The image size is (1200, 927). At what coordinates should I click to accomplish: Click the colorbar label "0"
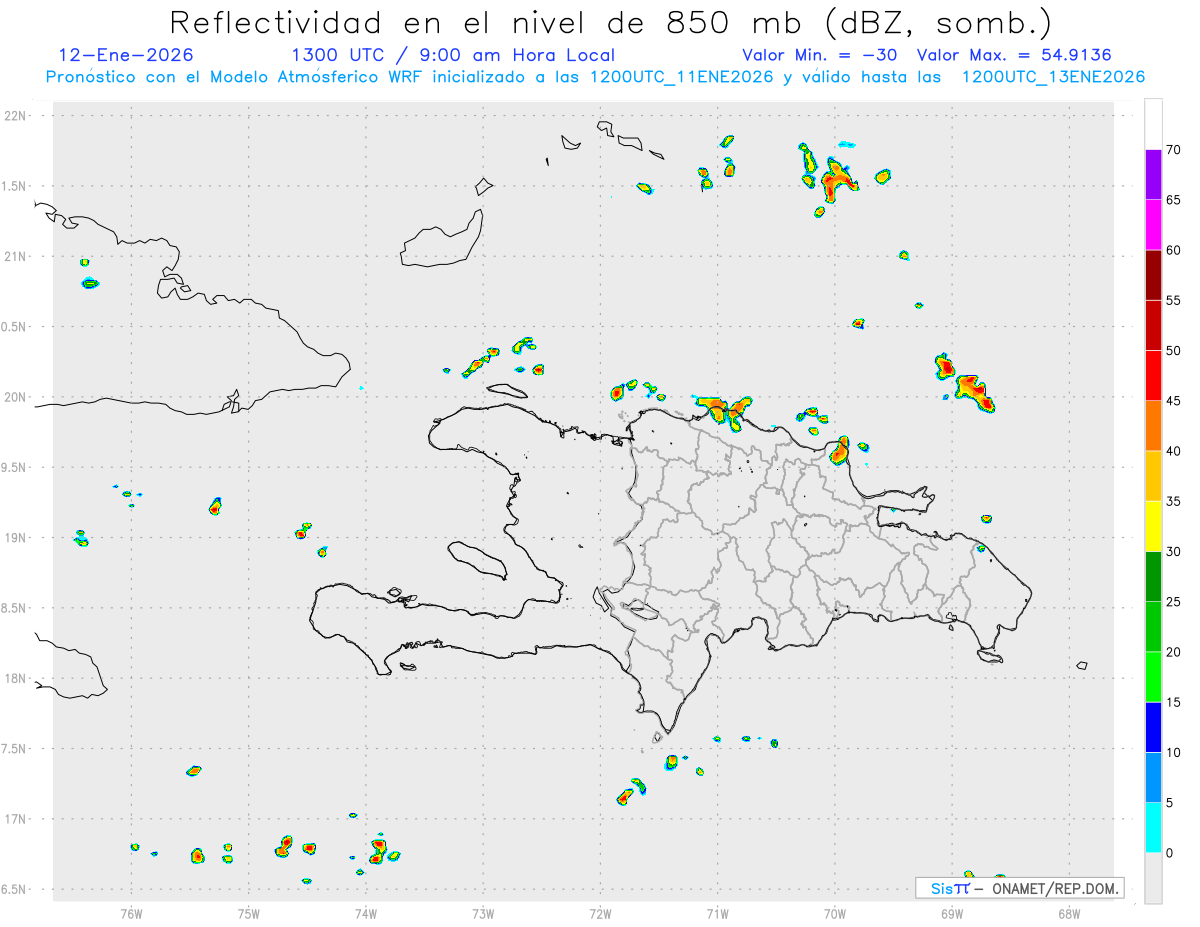(x=1170, y=853)
